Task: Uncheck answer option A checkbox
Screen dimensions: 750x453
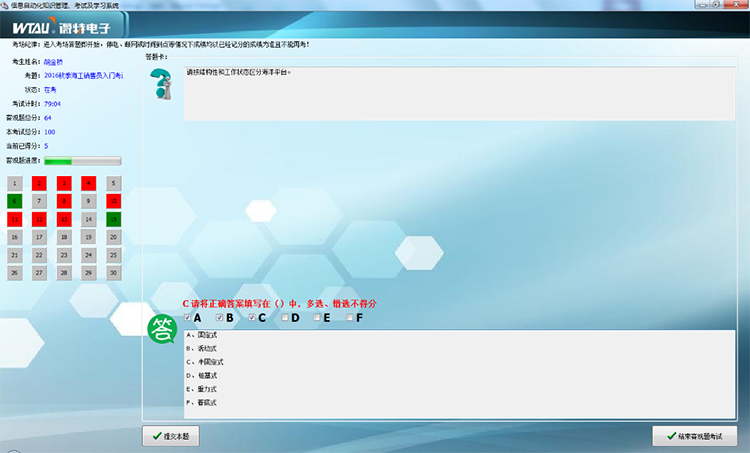Action: pyautogui.click(x=187, y=318)
